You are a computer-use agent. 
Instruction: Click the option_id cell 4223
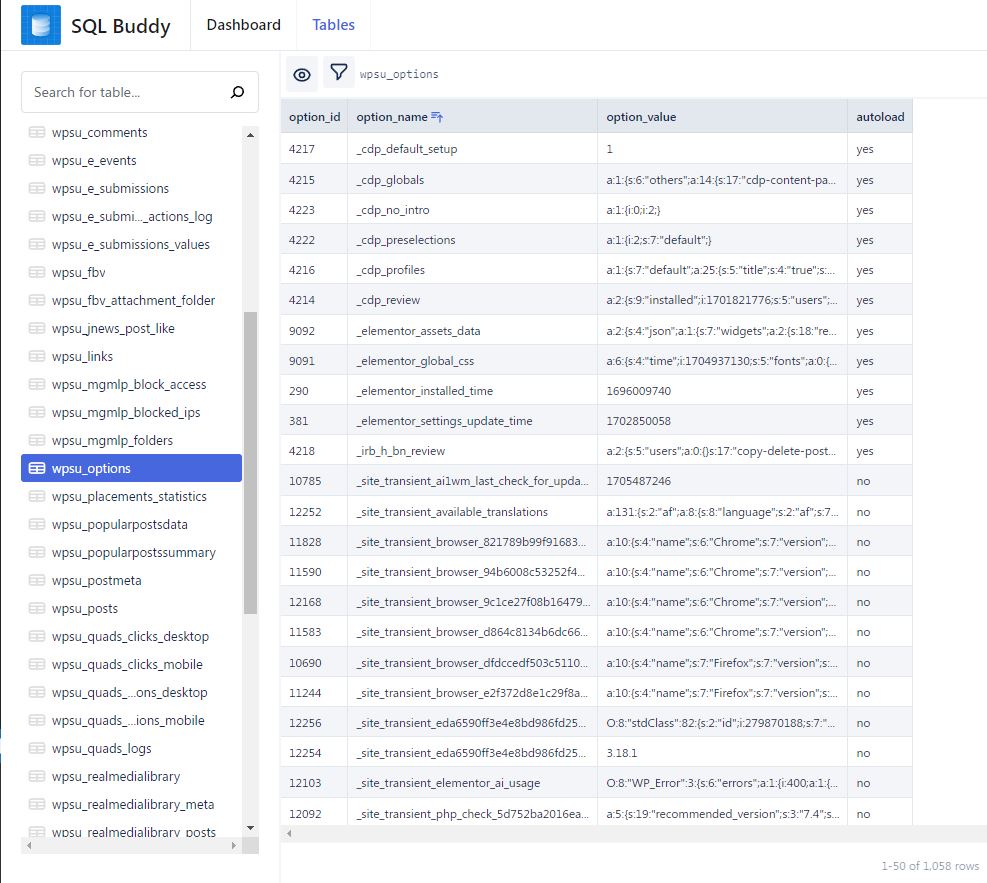[314, 210]
